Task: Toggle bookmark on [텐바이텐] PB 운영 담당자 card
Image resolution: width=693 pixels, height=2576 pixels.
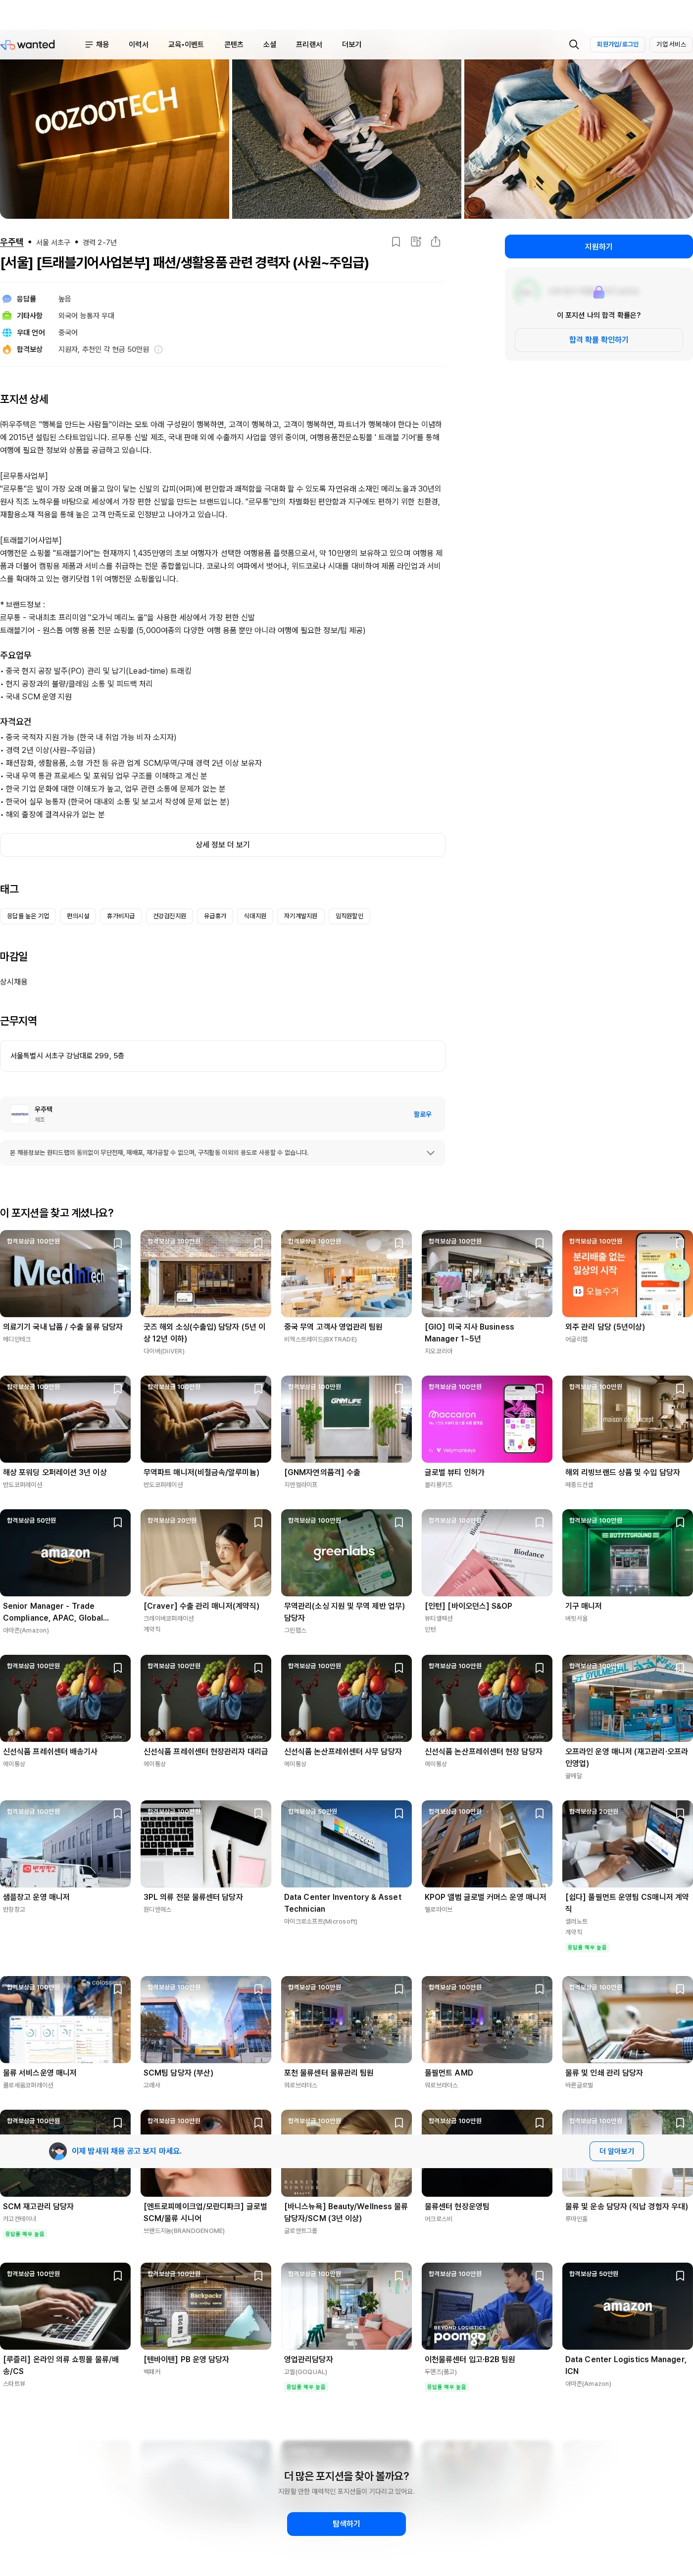Action: (x=258, y=2275)
